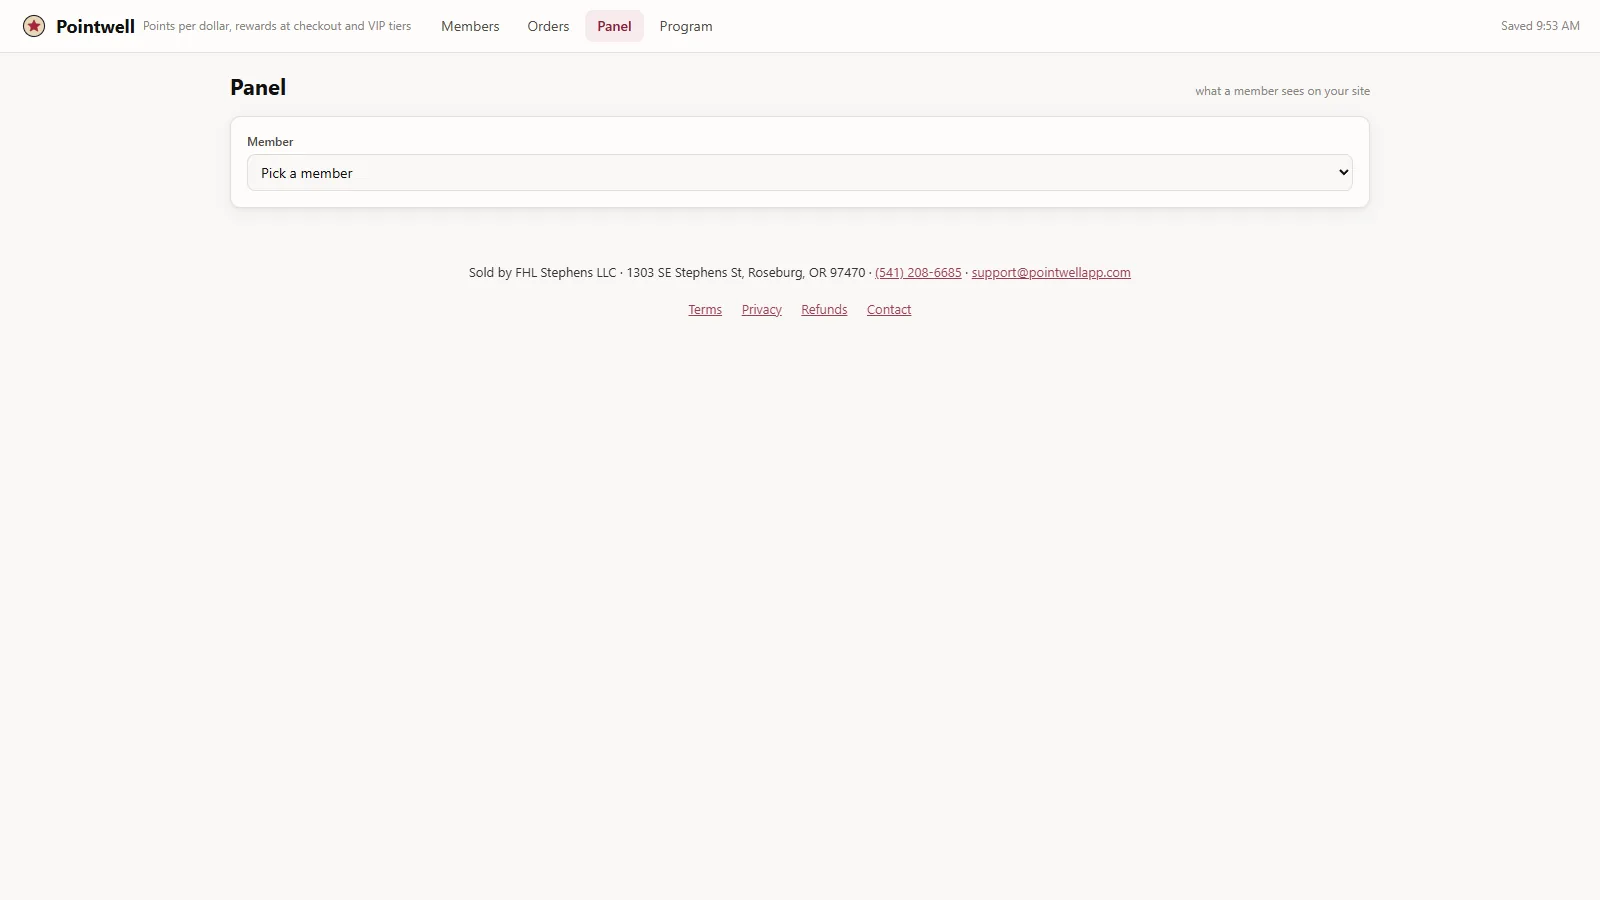The height and width of the screenshot is (900, 1600).
Task: Call the (541) 208-6685 phone link
Action: [x=918, y=272]
